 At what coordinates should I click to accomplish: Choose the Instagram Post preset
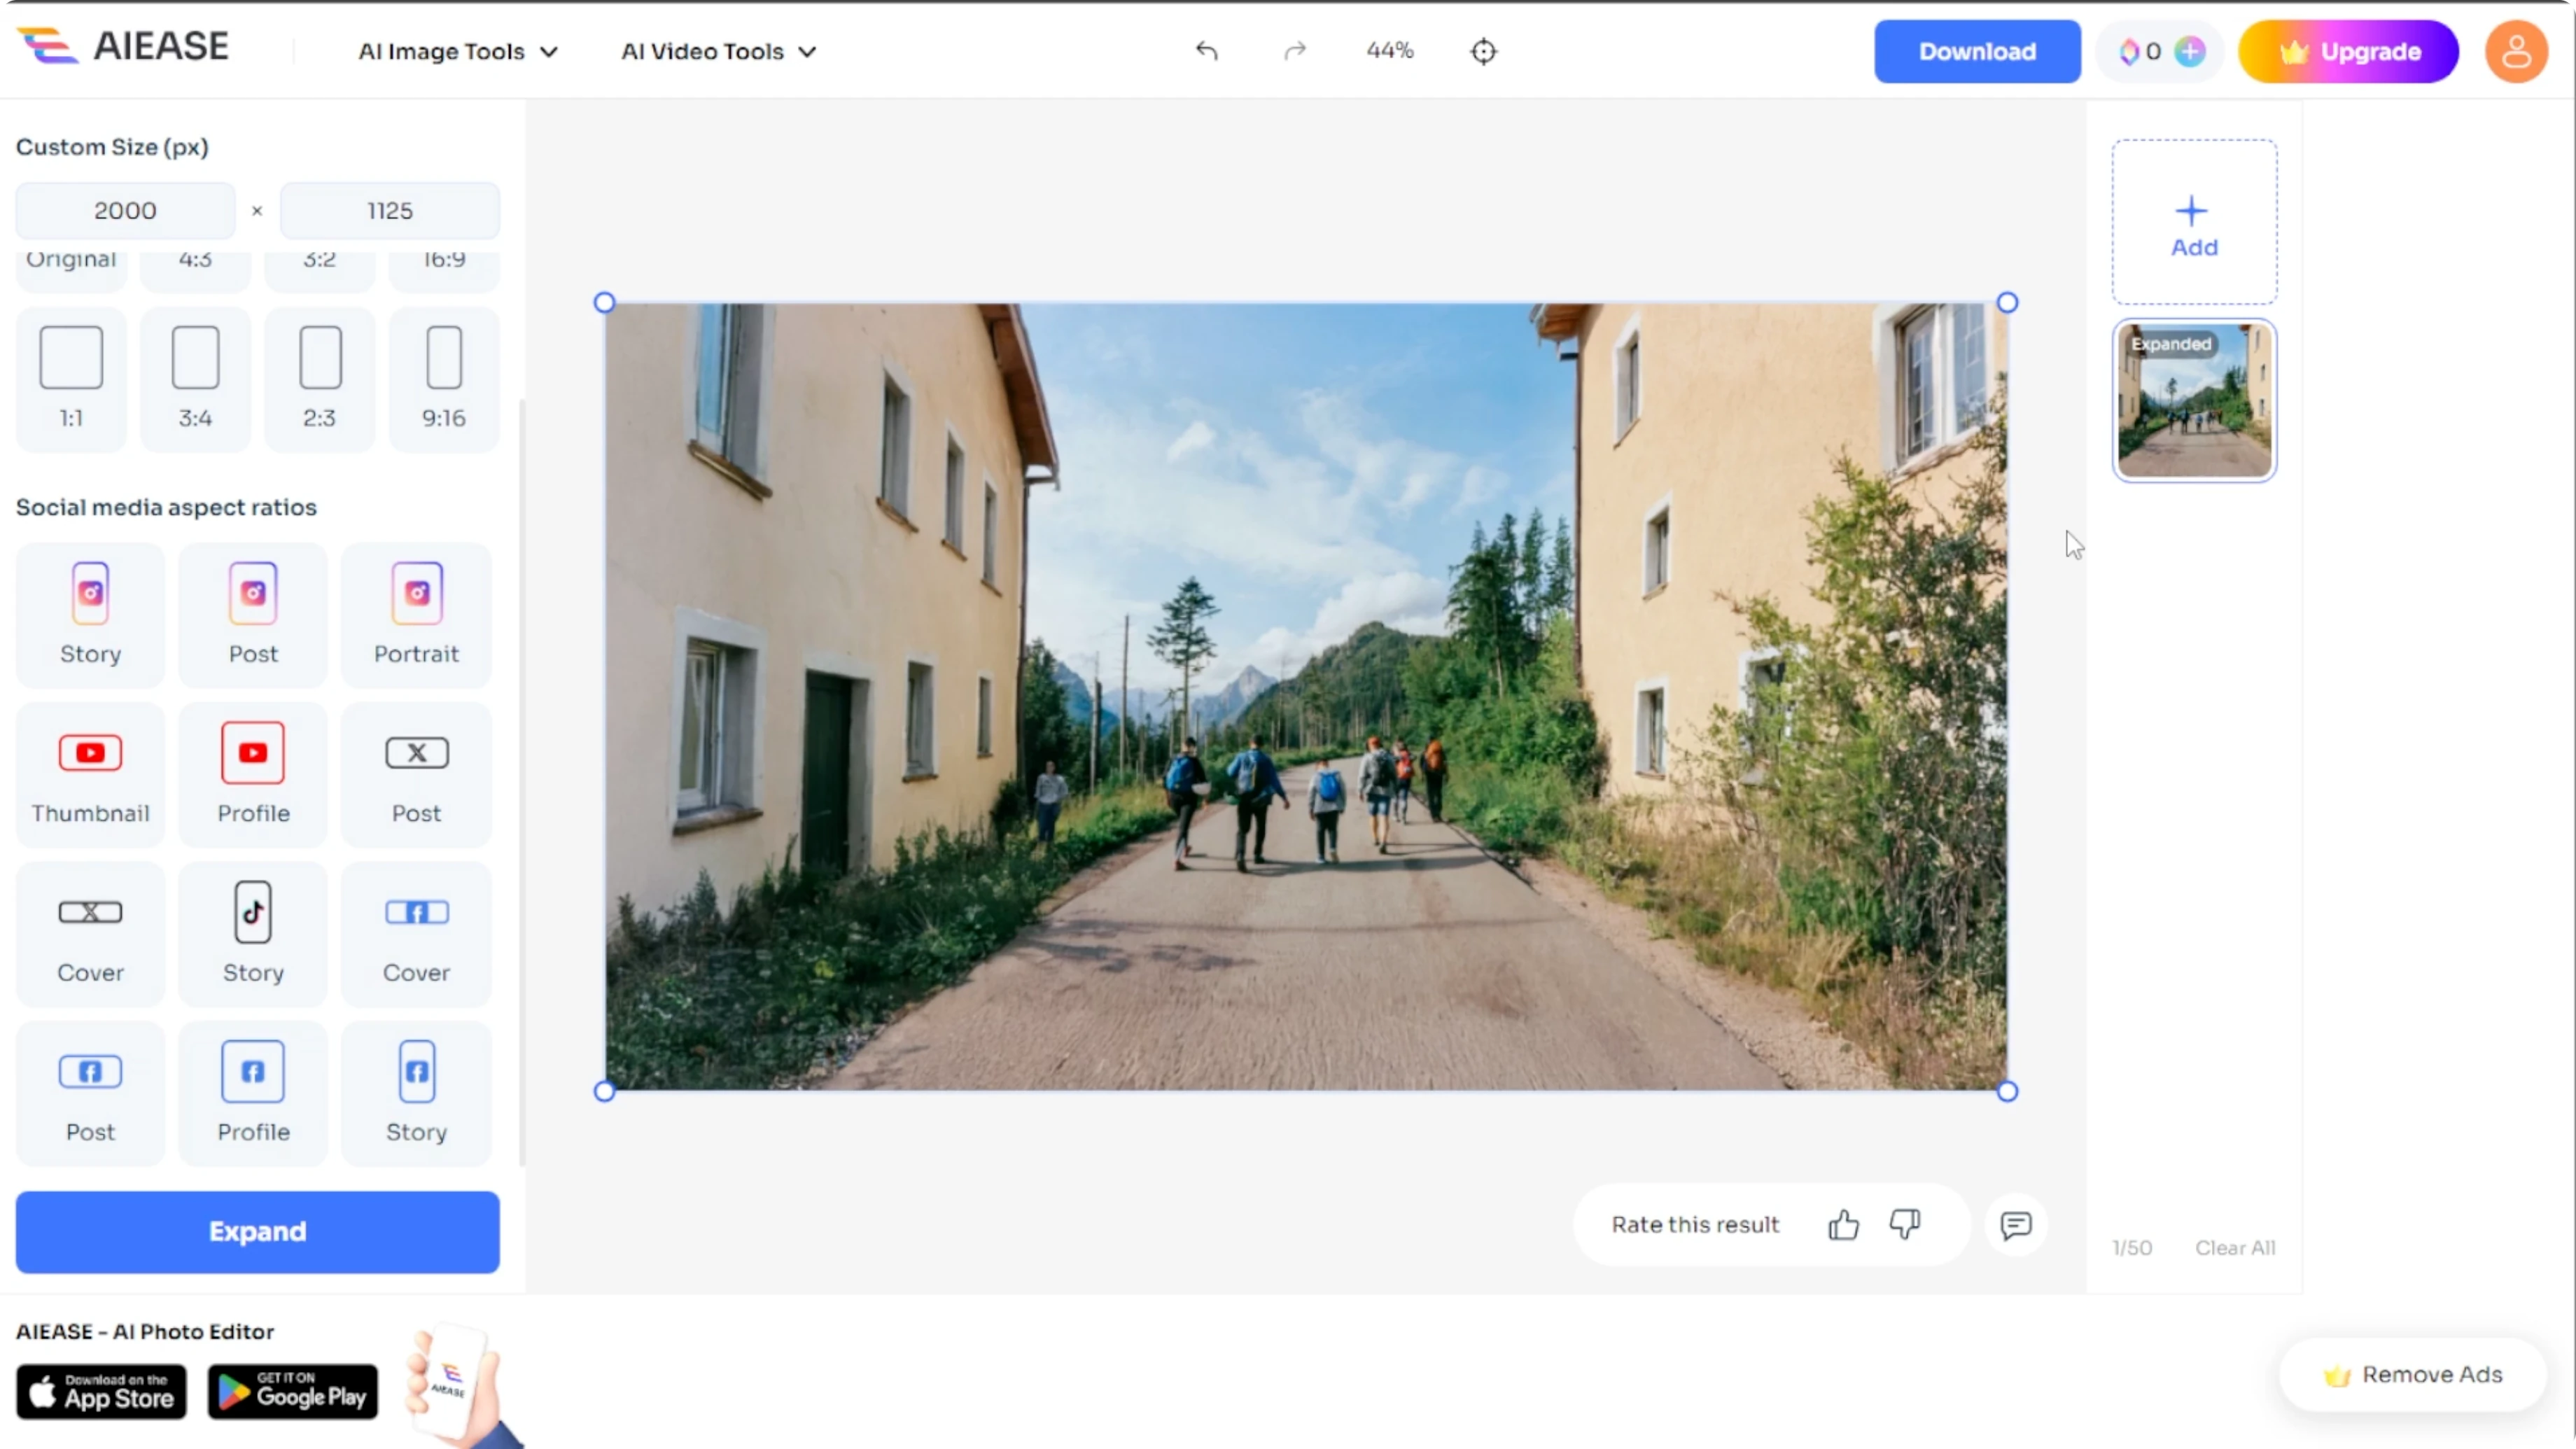coord(253,615)
